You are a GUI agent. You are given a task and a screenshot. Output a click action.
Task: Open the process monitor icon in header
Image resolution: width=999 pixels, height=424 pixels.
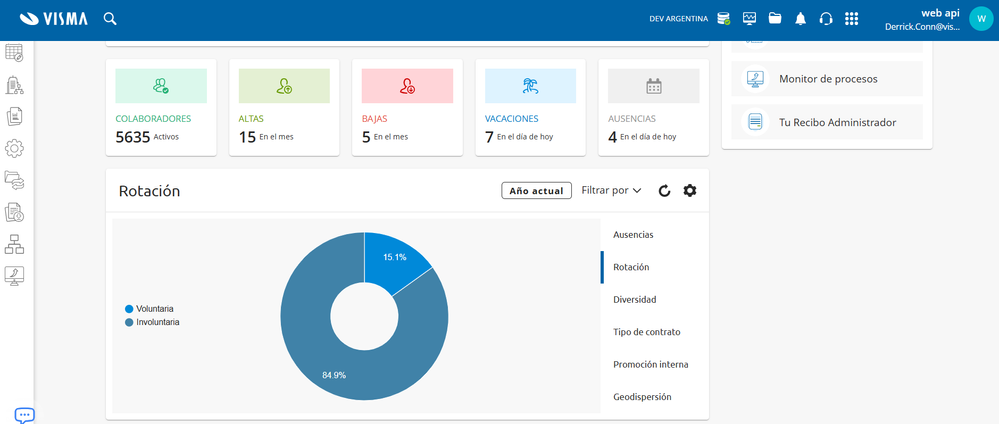click(749, 18)
